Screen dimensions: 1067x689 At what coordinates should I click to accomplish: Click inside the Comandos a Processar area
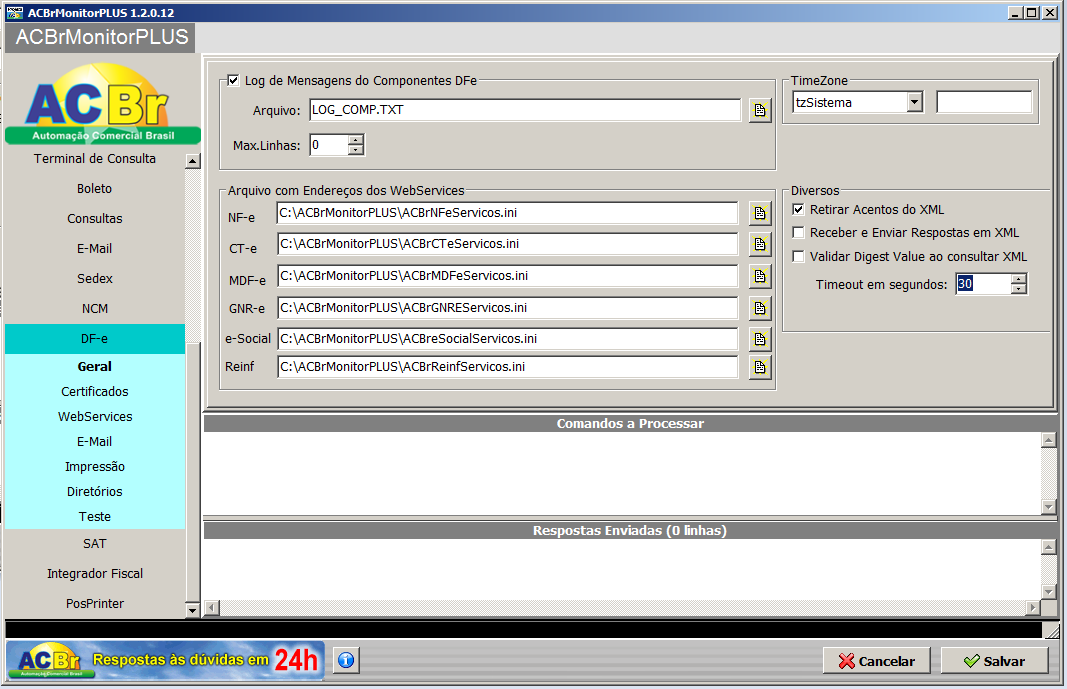coord(621,473)
